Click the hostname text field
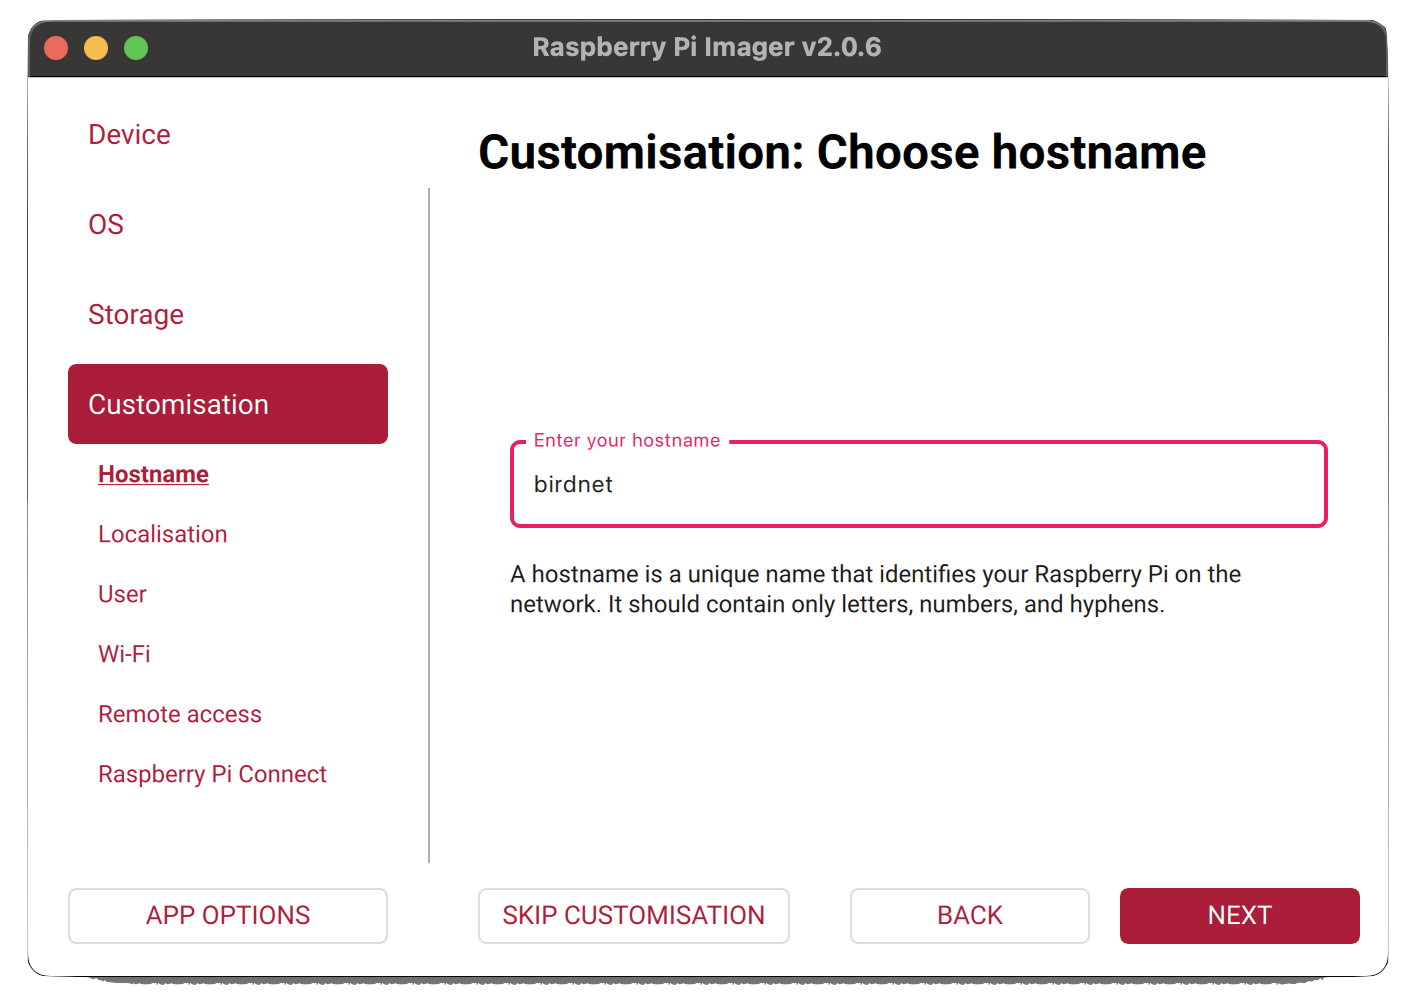Viewport: 1424px width, 1004px height. tap(918, 484)
